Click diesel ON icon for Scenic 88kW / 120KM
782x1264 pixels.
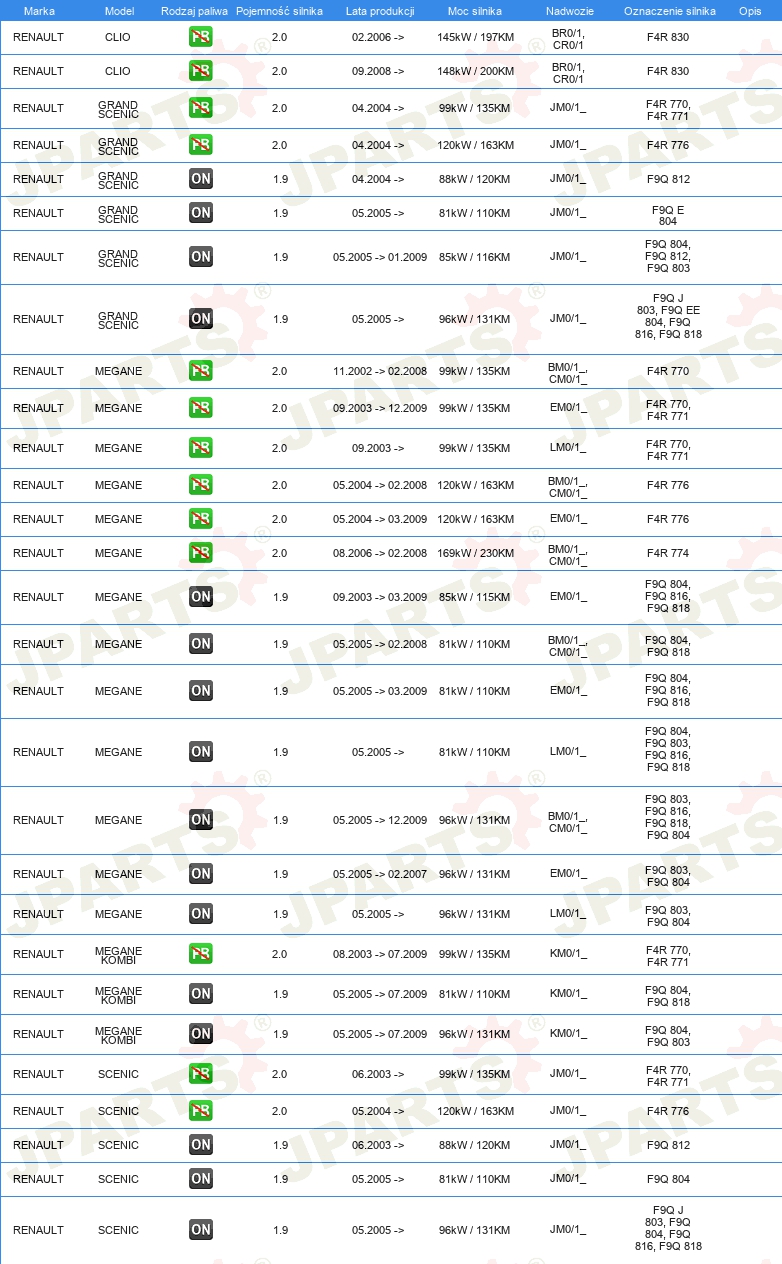point(200,1145)
